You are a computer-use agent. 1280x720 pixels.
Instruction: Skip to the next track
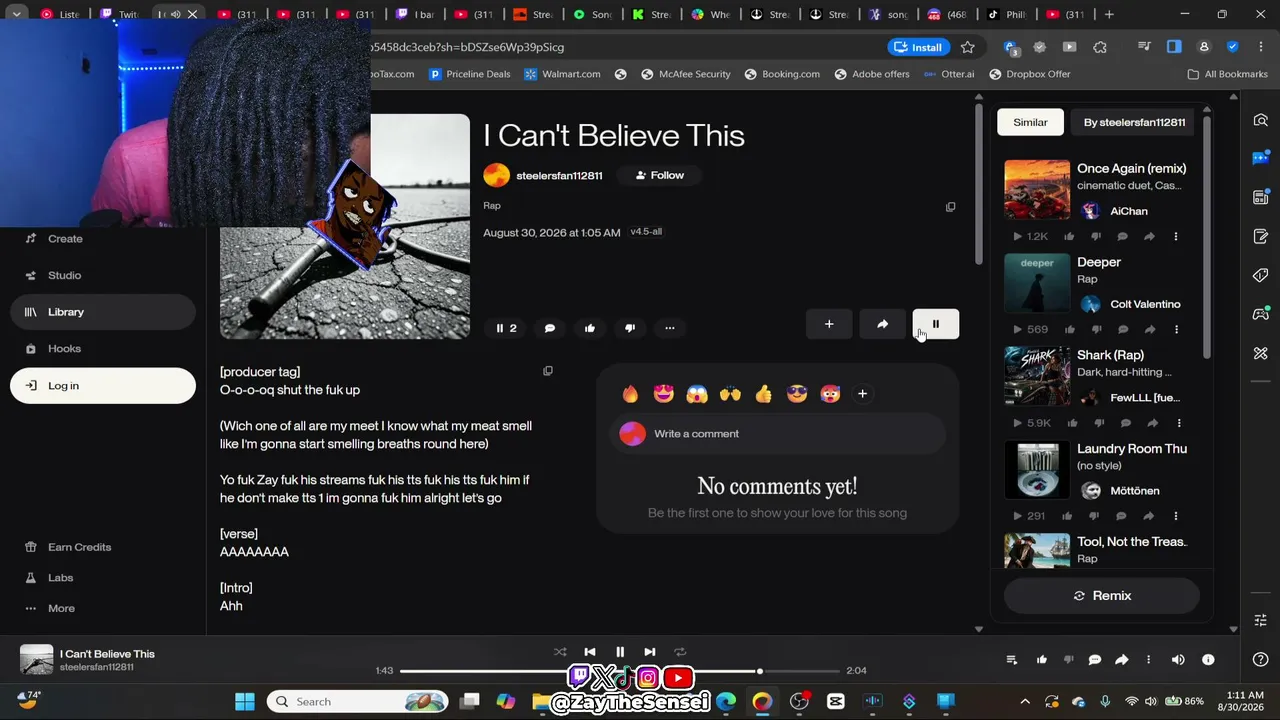[650, 652]
